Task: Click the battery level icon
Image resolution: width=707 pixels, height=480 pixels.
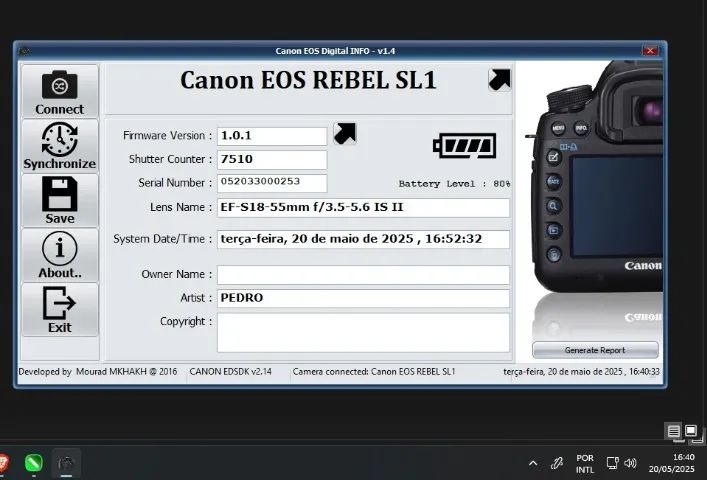Action: [465, 146]
